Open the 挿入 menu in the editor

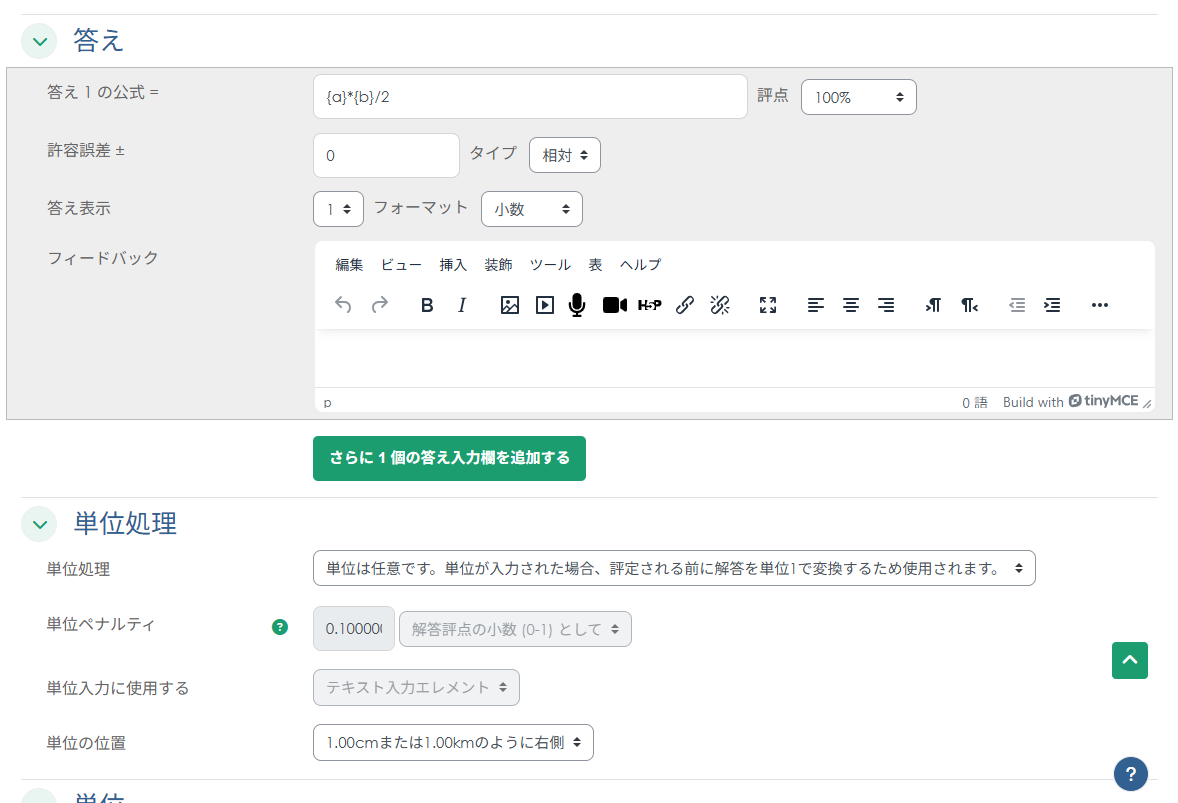point(453,265)
